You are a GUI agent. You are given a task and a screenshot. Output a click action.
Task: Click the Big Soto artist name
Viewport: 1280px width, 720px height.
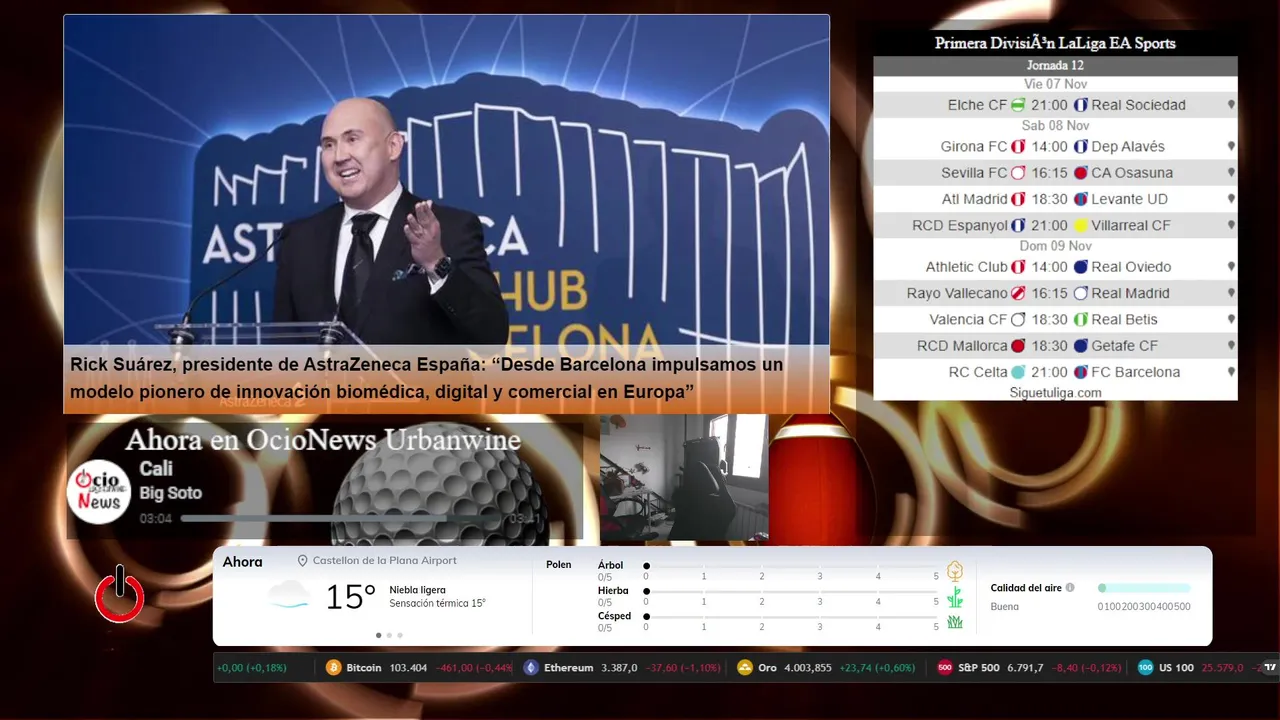click(x=171, y=493)
